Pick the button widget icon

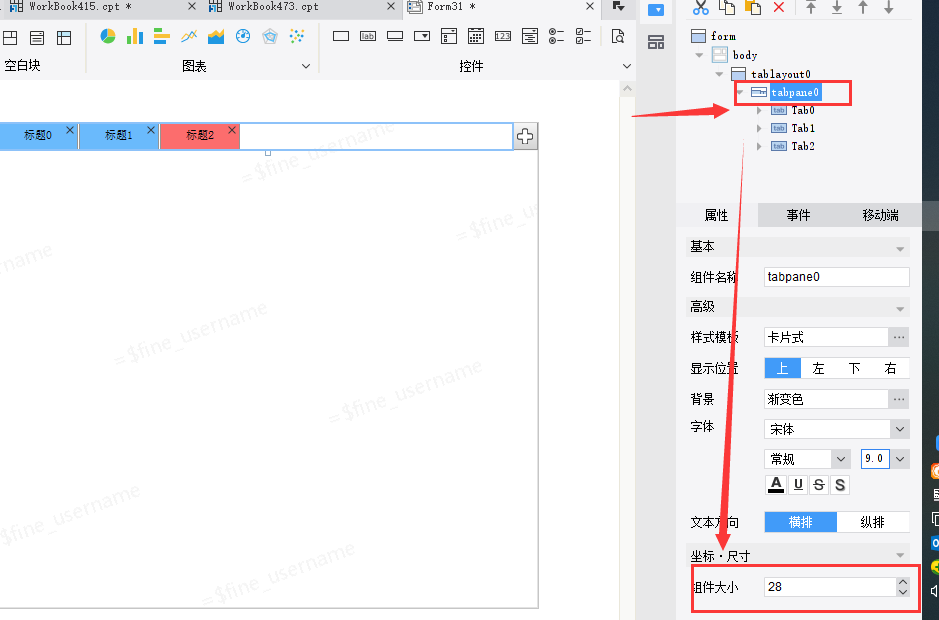click(395, 37)
